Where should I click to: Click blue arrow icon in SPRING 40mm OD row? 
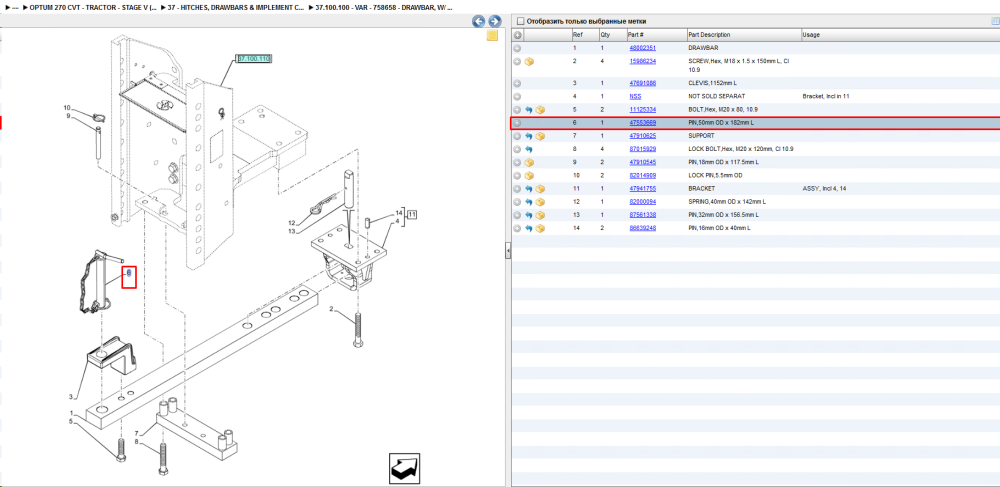pos(529,202)
